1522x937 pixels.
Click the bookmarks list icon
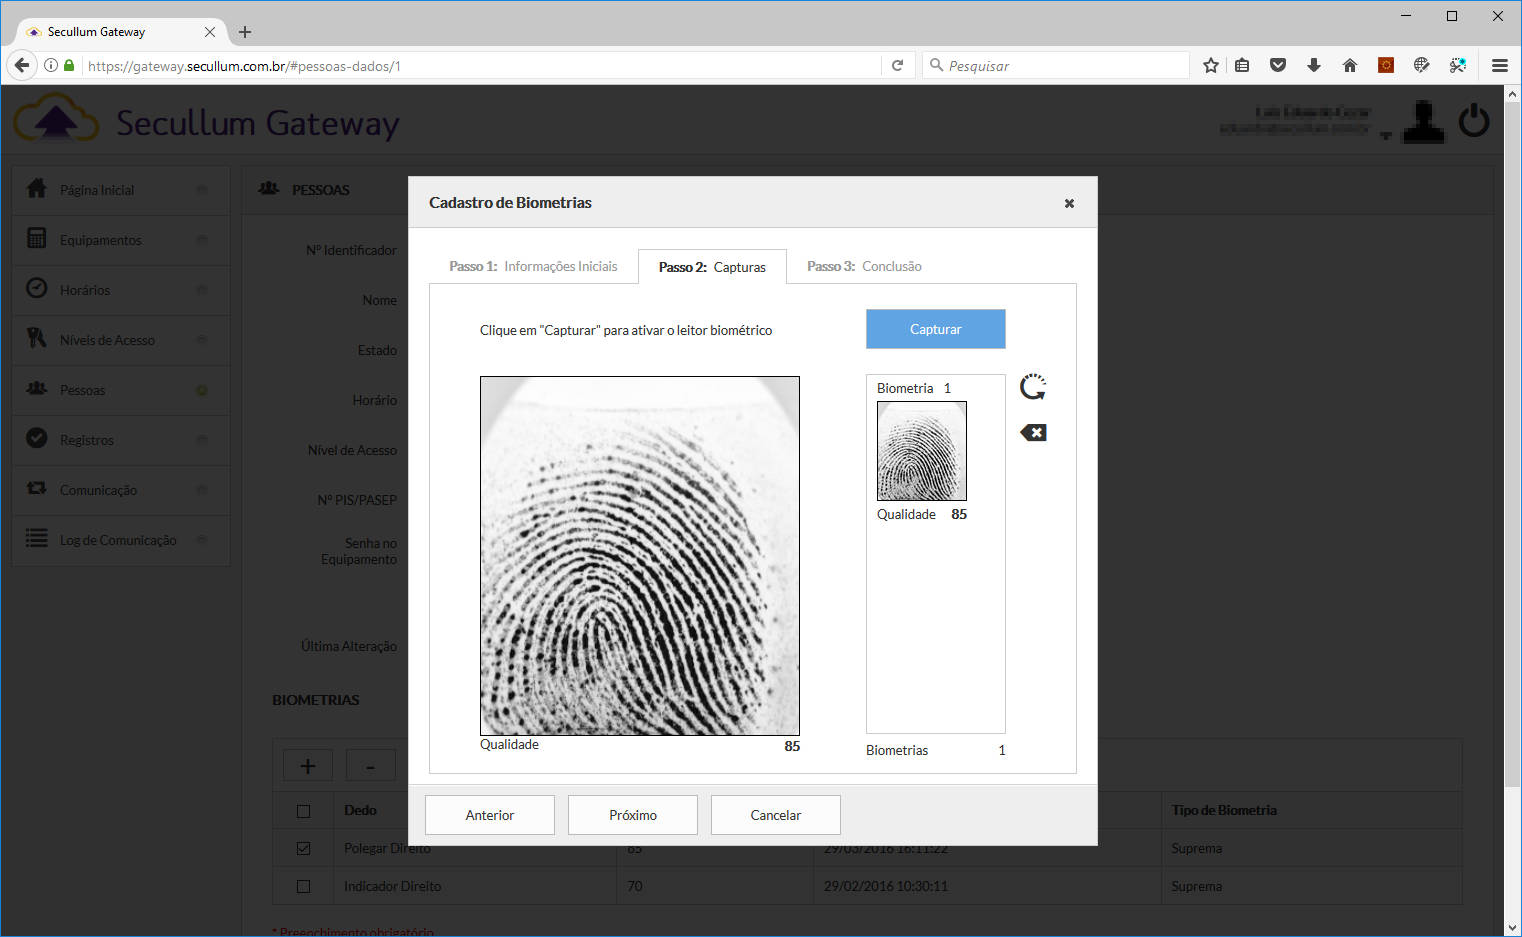point(1242,65)
